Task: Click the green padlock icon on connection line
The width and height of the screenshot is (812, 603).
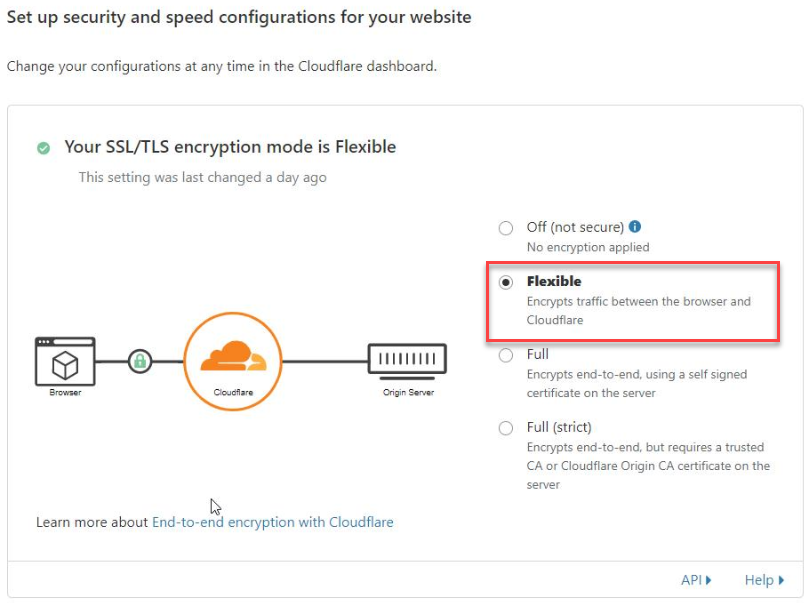Action: click(140, 361)
